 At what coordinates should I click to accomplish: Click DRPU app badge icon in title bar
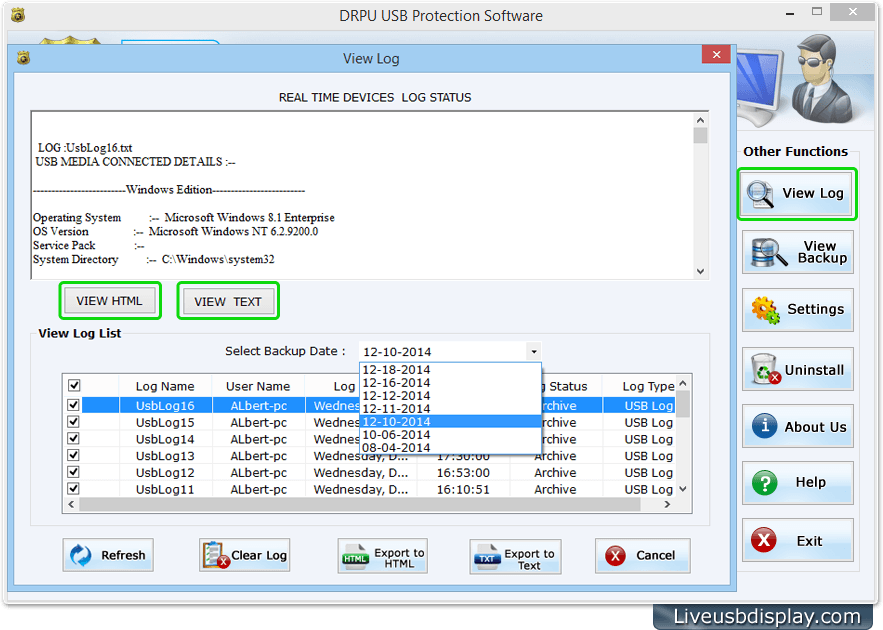[18, 15]
